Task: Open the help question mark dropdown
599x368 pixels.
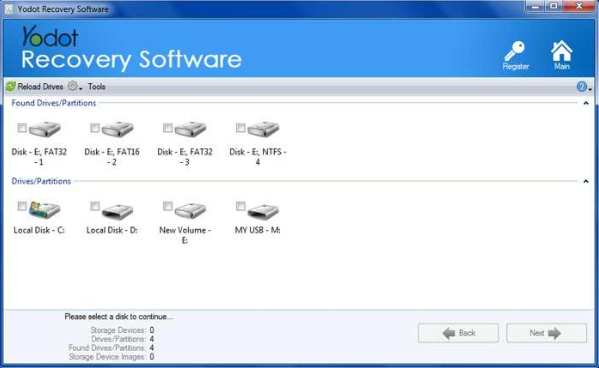Action: pos(584,87)
